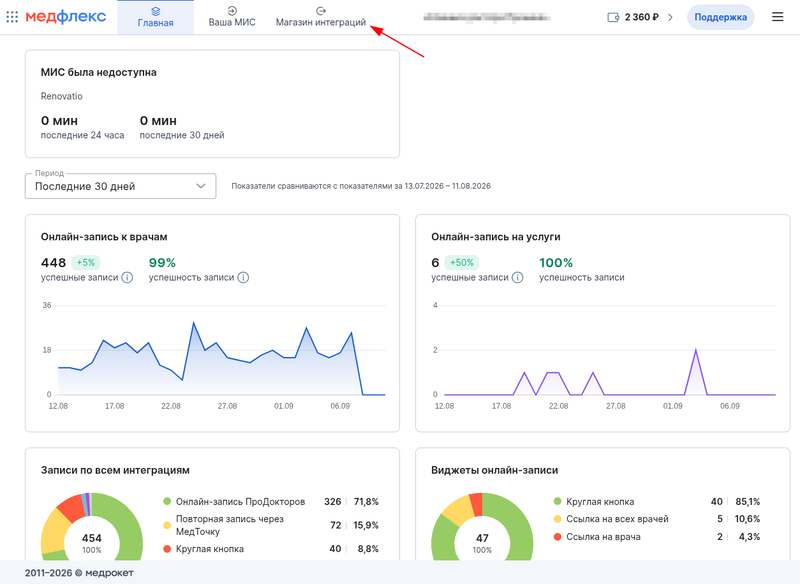
Task: Click the 71,8% share value
Action: coord(366,501)
